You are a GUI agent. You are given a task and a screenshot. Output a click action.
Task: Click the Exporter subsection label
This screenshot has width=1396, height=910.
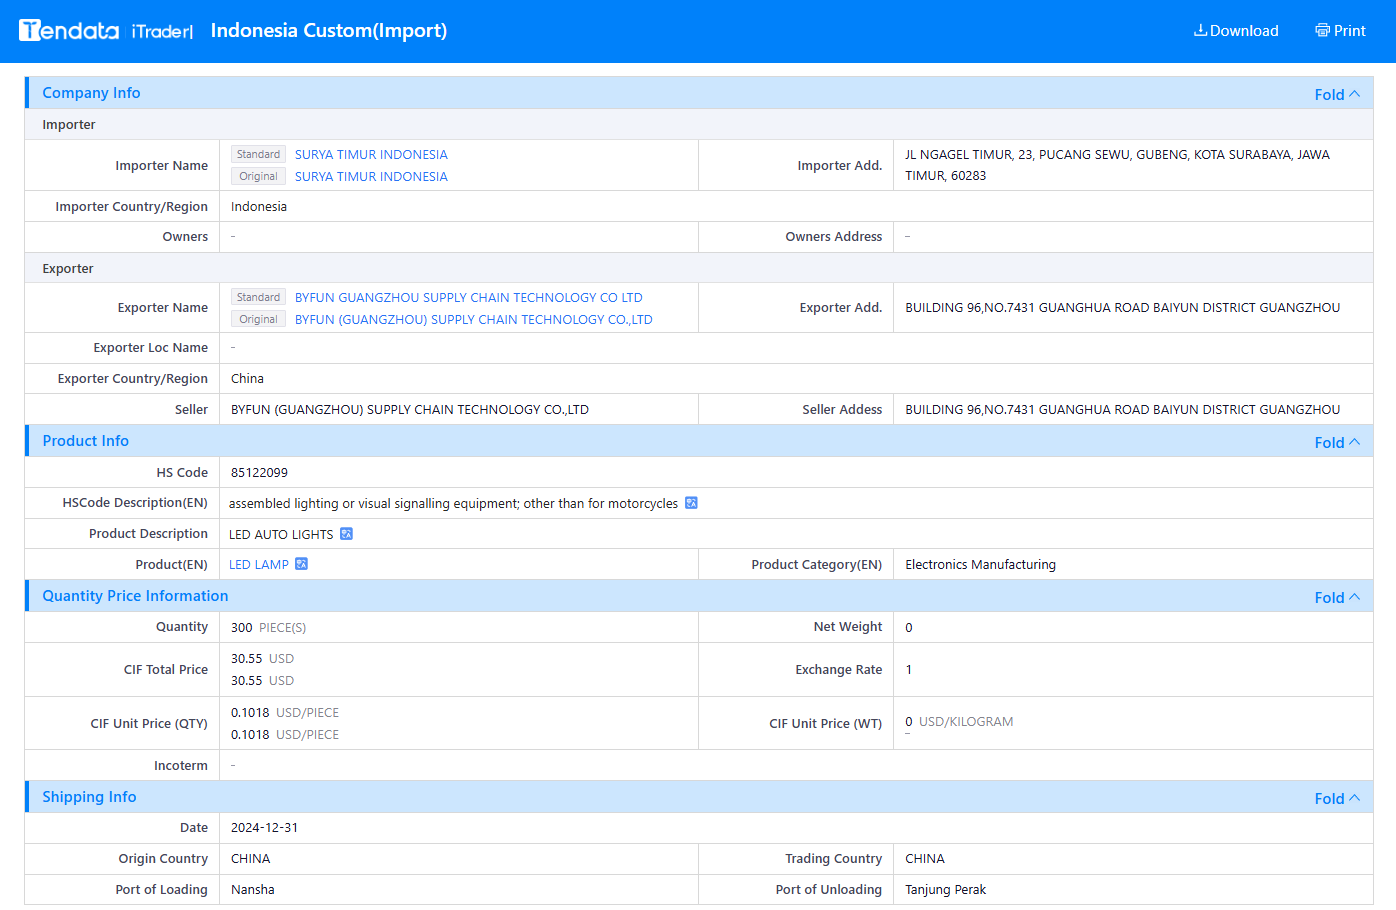click(68, 268)
